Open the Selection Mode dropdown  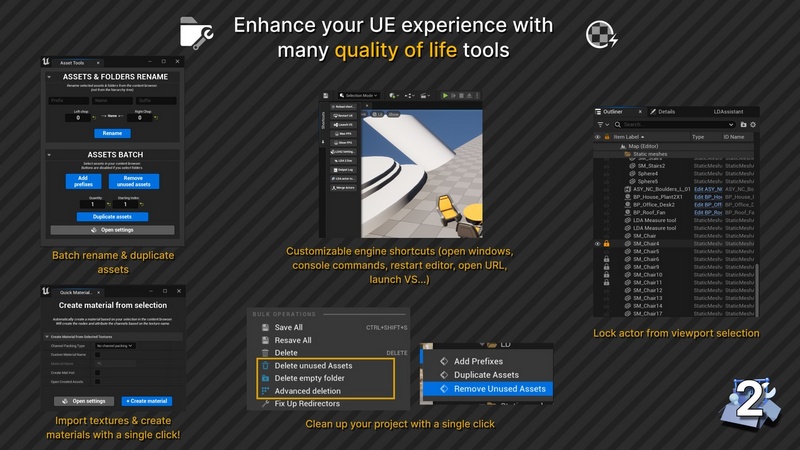point(358,95)
